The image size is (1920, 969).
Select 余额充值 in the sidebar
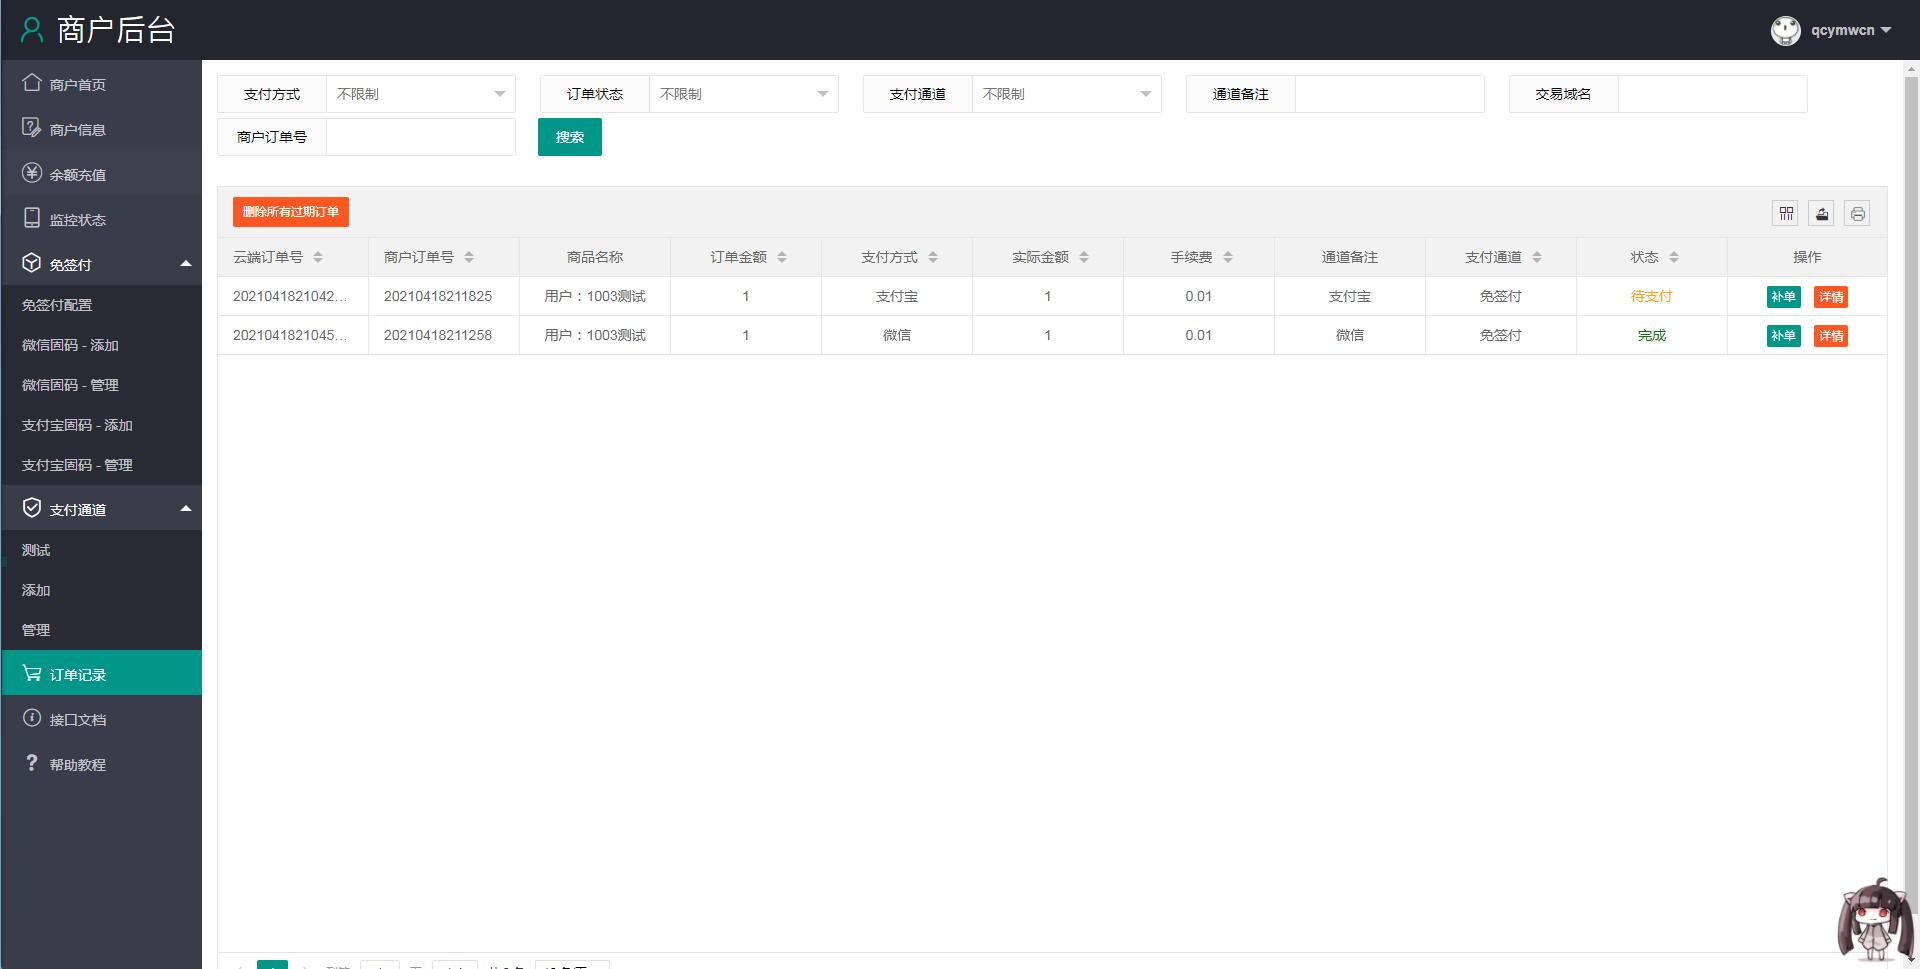tap(76, 174)
